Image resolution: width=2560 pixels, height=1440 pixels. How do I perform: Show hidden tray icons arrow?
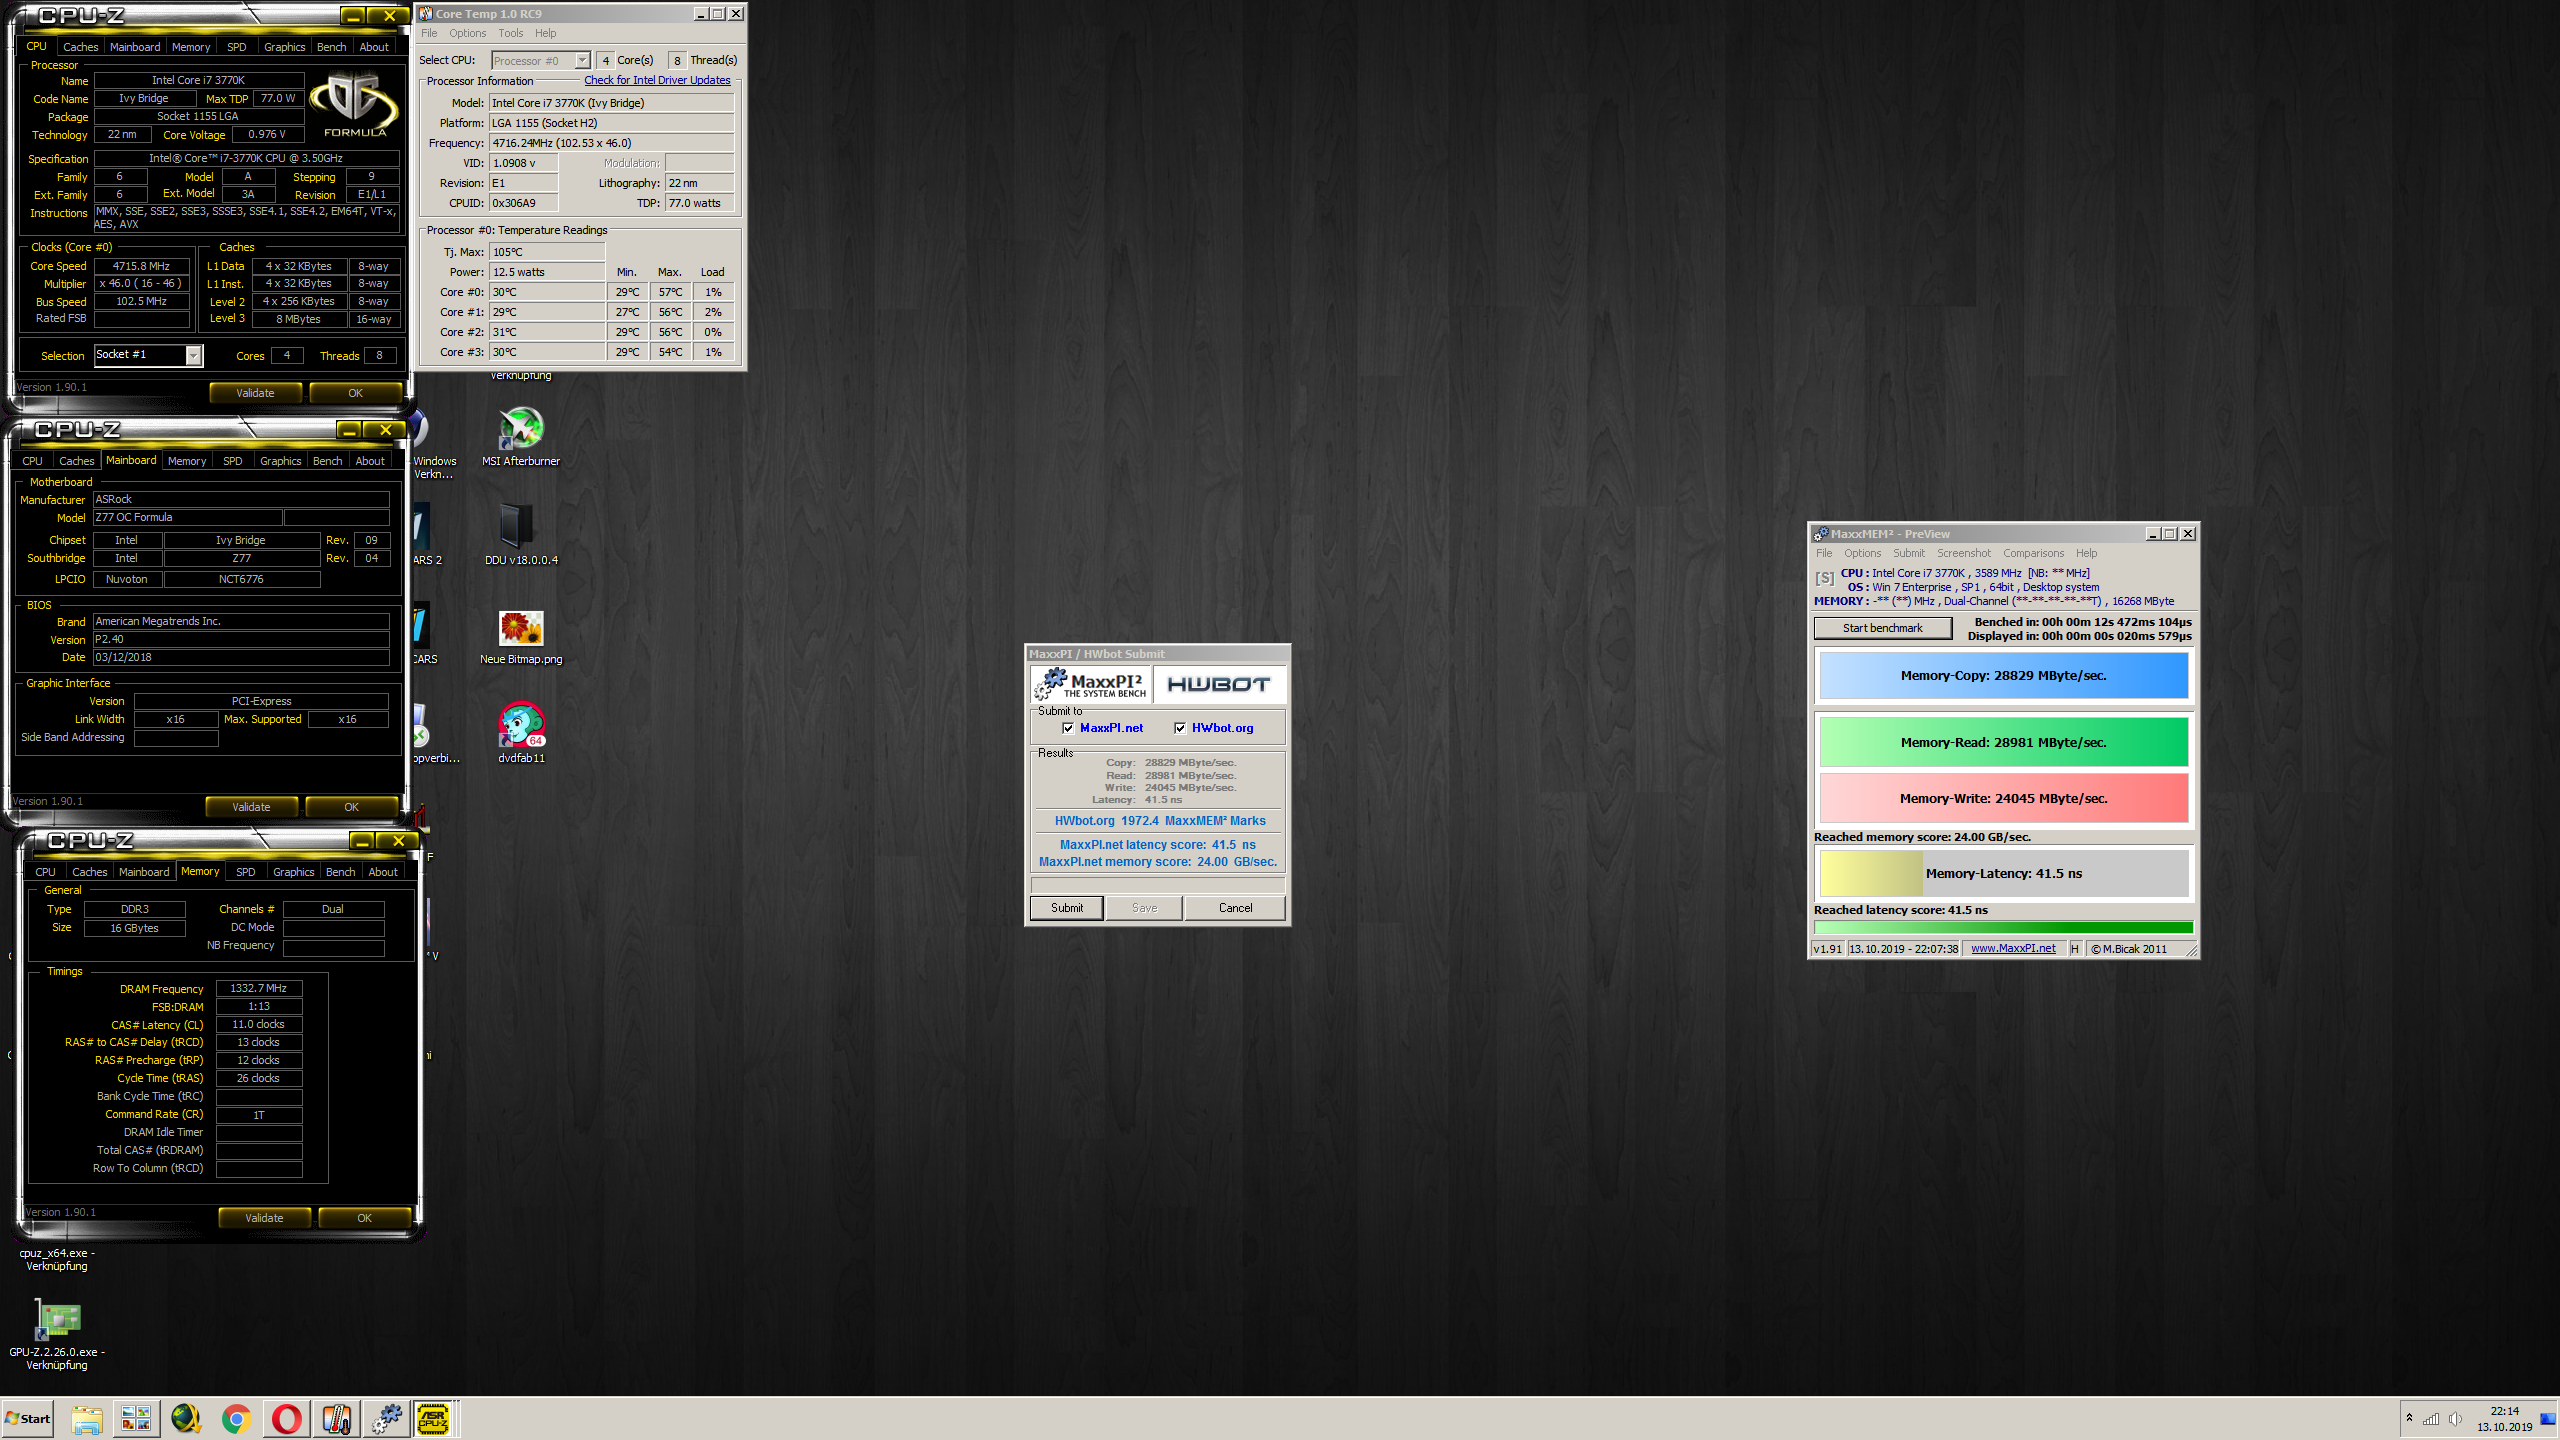coord(2409,1418)
